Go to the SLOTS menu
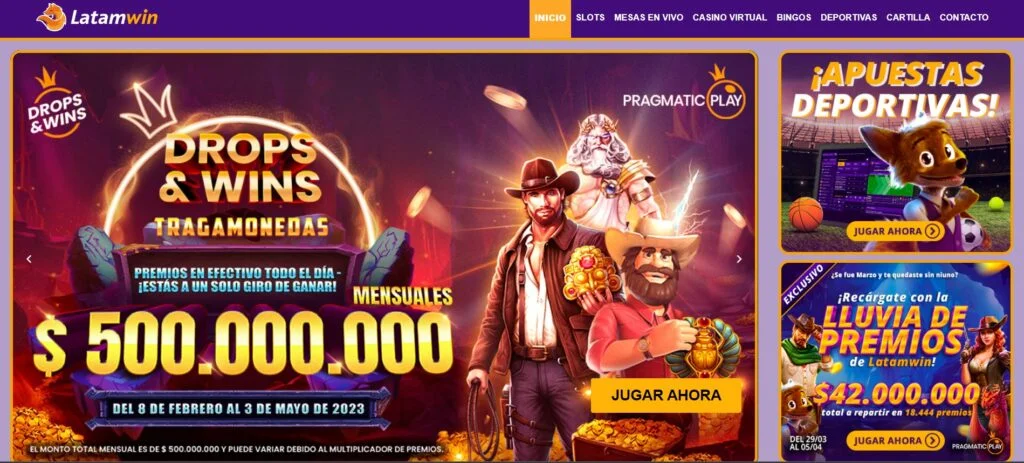This screenshot has width=1024, height=463. click(590, 18)
